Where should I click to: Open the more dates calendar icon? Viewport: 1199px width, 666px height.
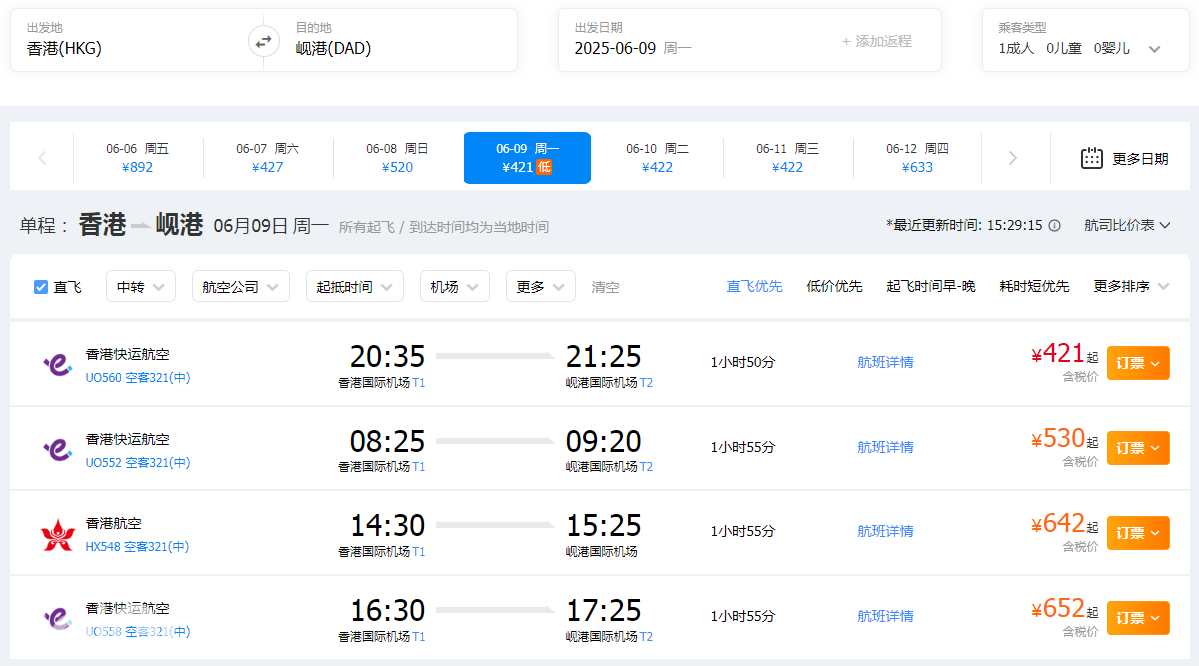pos(1092,158)
